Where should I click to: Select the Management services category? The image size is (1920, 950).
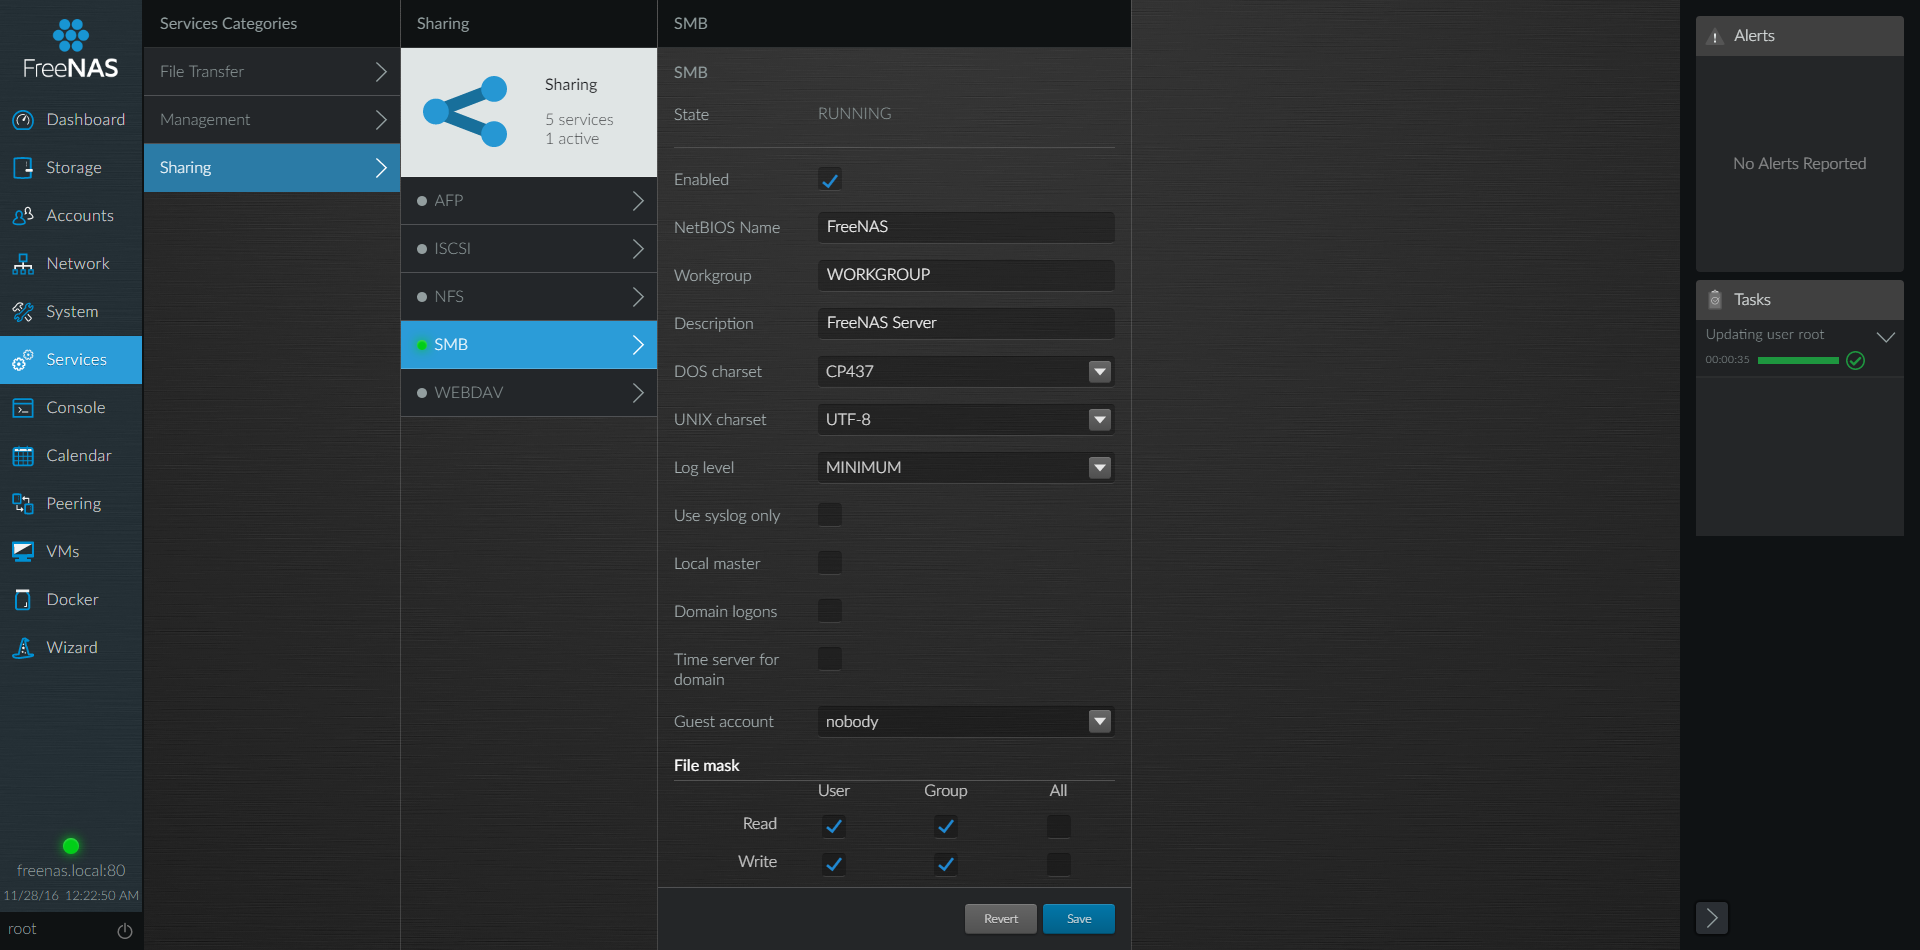(x=271, y=119)
